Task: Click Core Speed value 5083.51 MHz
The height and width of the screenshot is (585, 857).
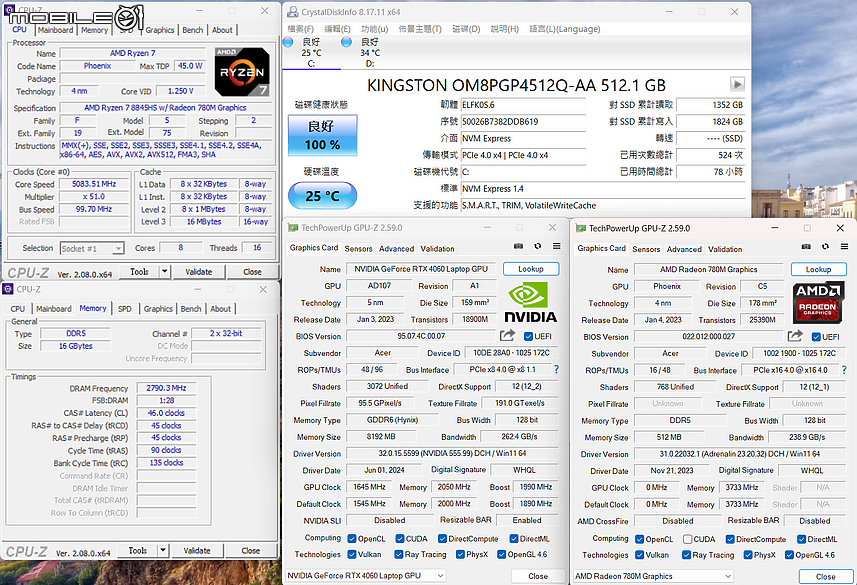Action: (x=94, y=184)
